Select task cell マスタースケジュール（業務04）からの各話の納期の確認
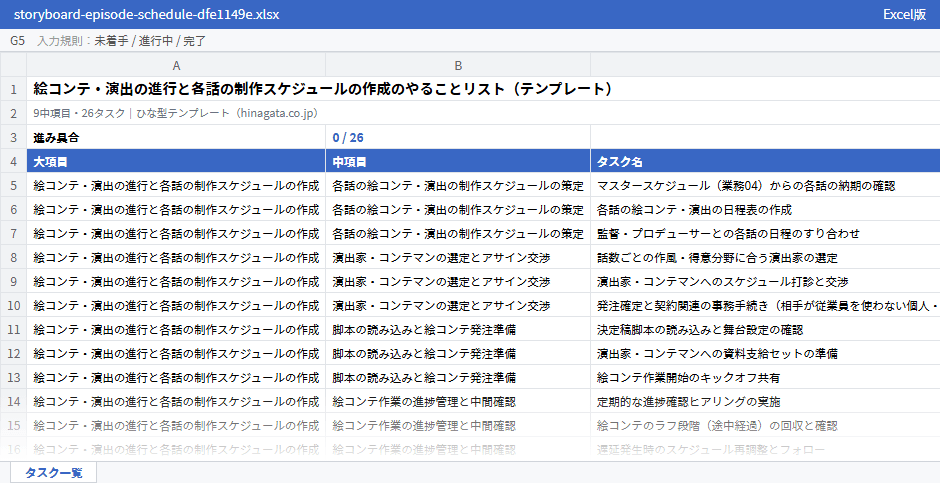940x483 pixels. pyautogui.click(x=766, y=186)
